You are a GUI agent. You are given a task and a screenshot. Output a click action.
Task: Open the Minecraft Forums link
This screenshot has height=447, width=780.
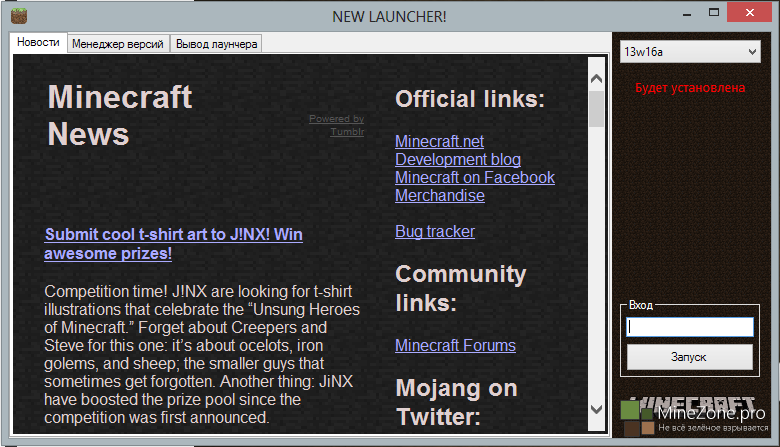click(x=455, y=346)
